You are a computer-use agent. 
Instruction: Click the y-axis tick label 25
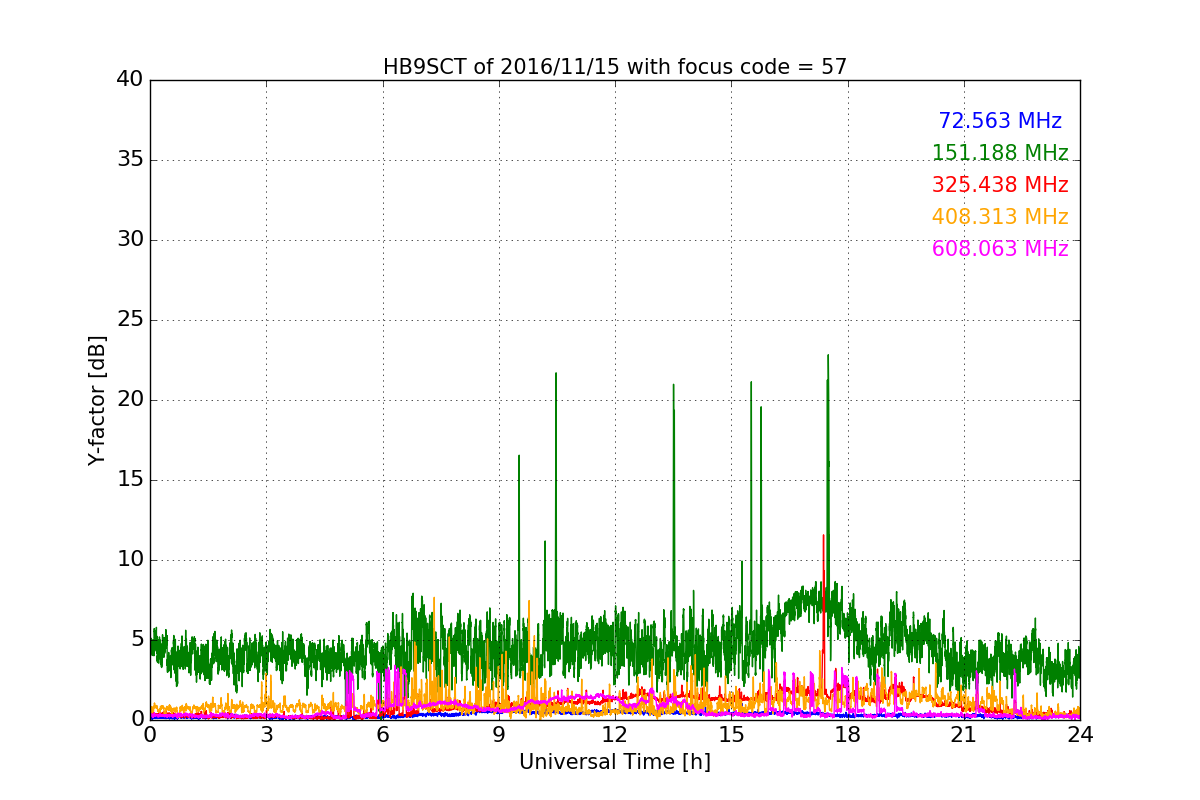pyautogui.click(x=129, y=320)
